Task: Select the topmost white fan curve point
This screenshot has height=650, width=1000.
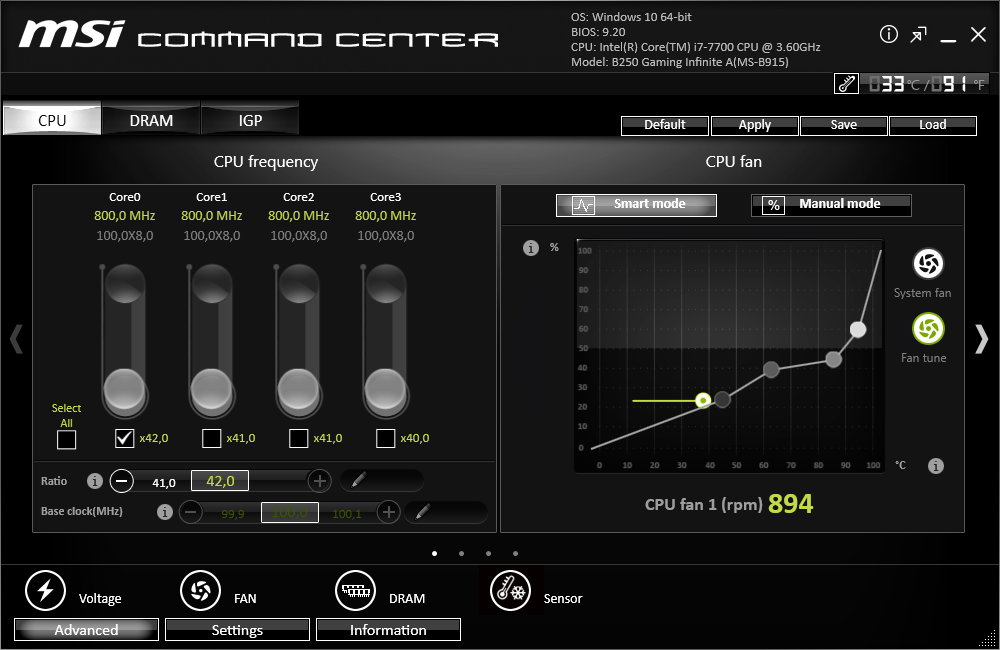Action: 858,329
